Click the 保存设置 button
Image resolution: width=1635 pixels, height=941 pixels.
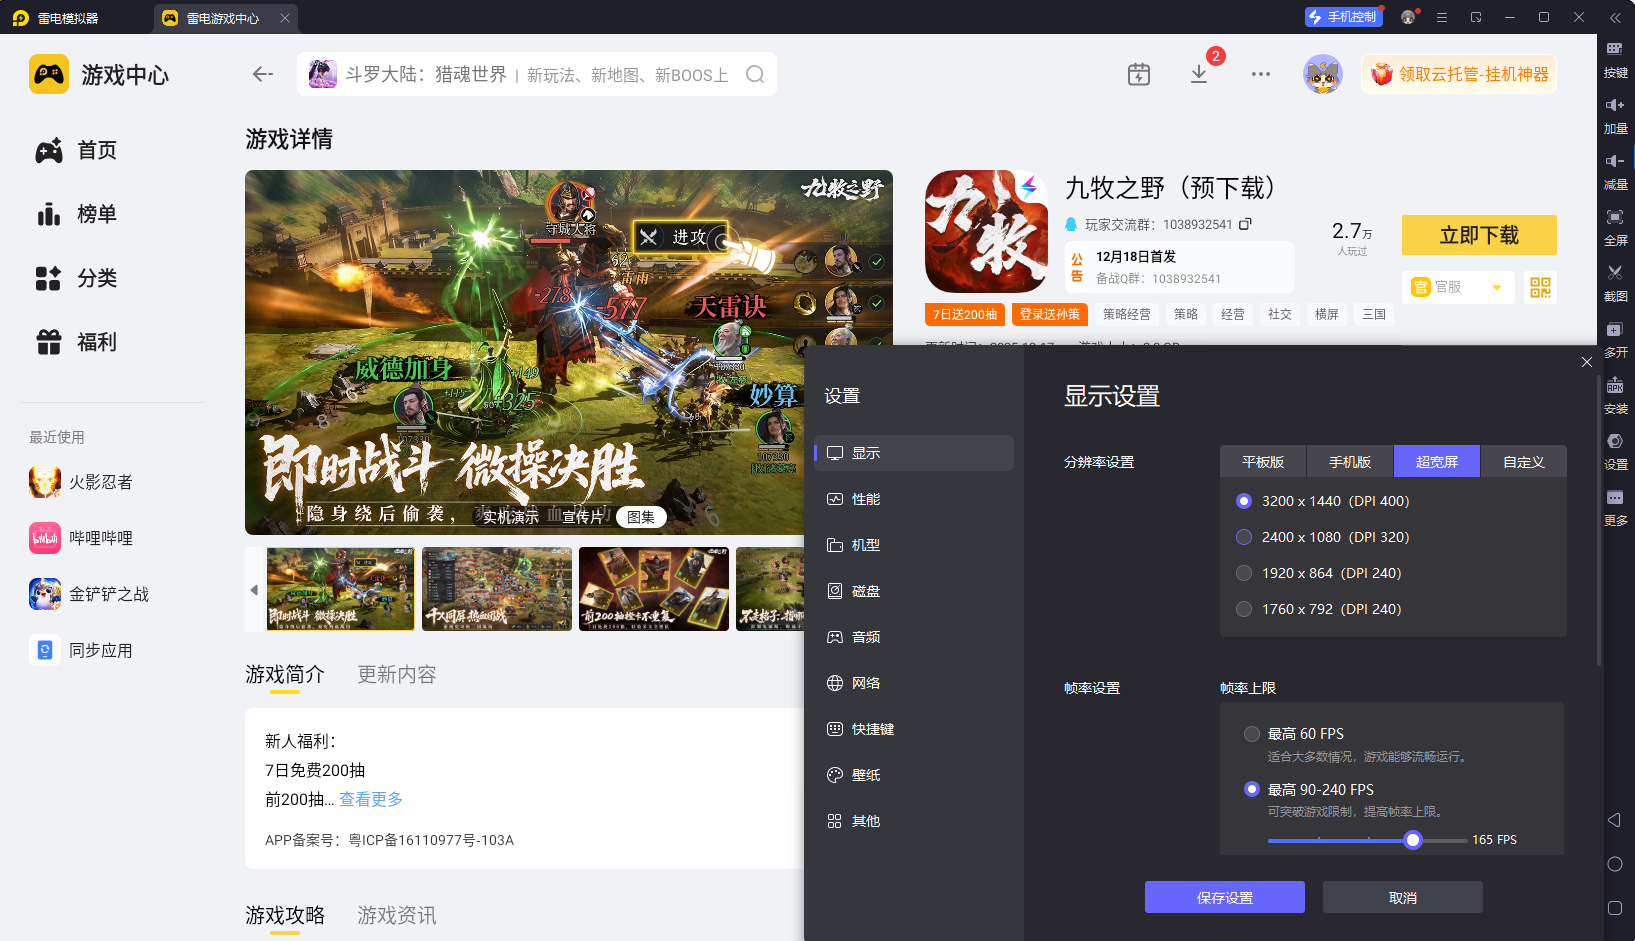(1224, 897)
